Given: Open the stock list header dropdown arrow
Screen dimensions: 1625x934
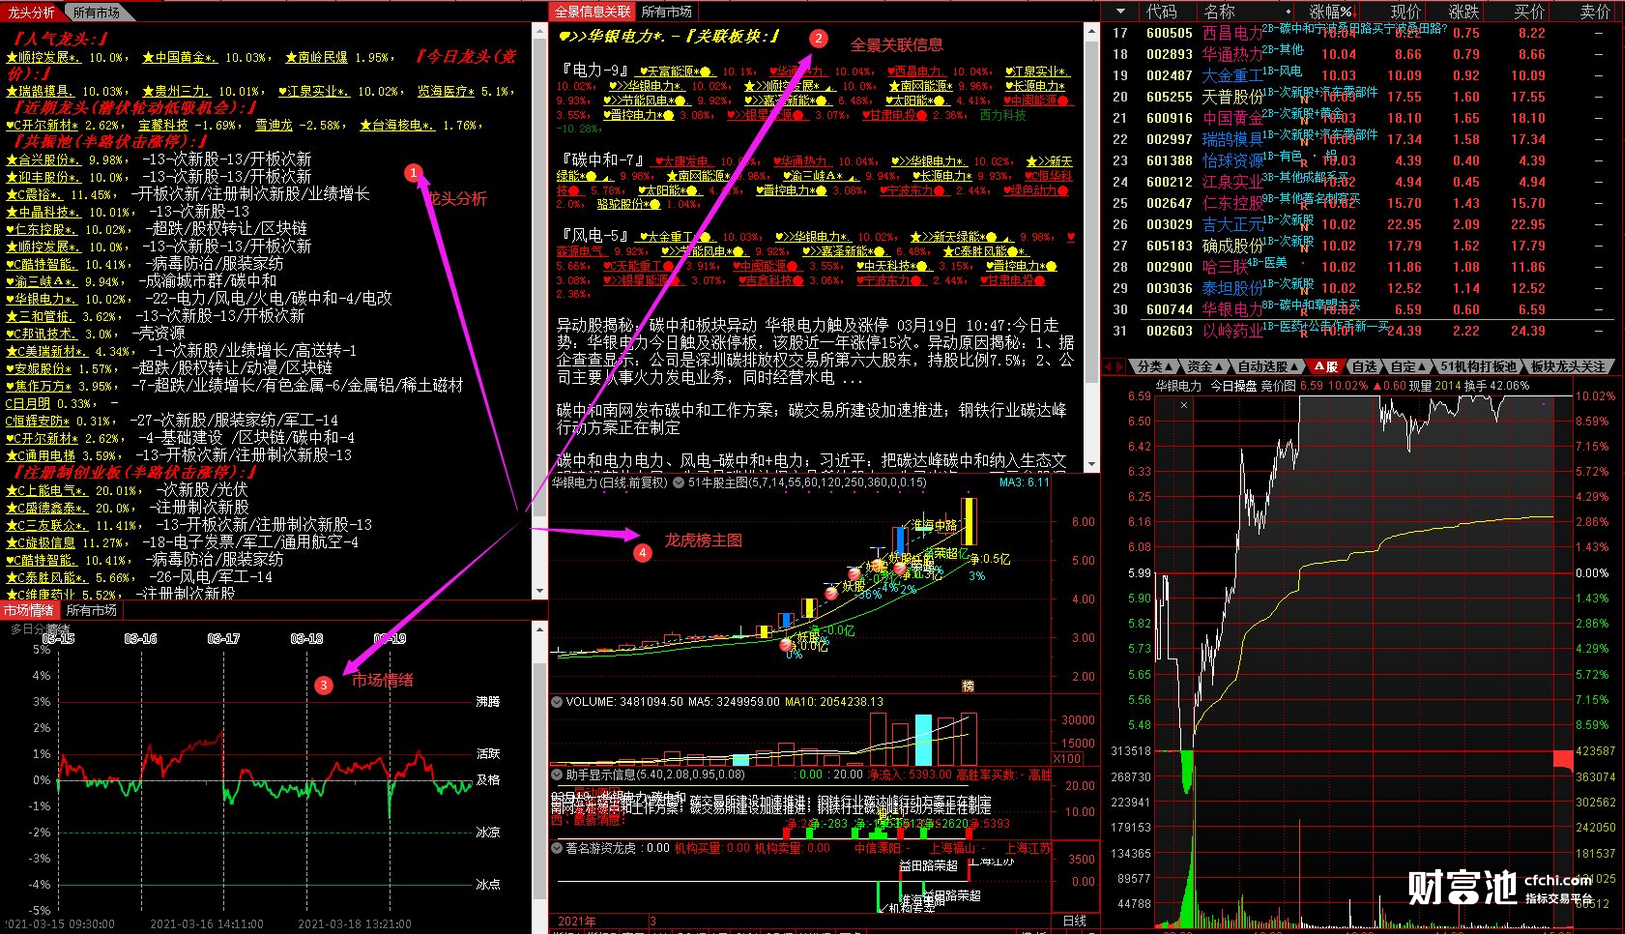Looking at the screenshot, I should (x=1120, y=11).
